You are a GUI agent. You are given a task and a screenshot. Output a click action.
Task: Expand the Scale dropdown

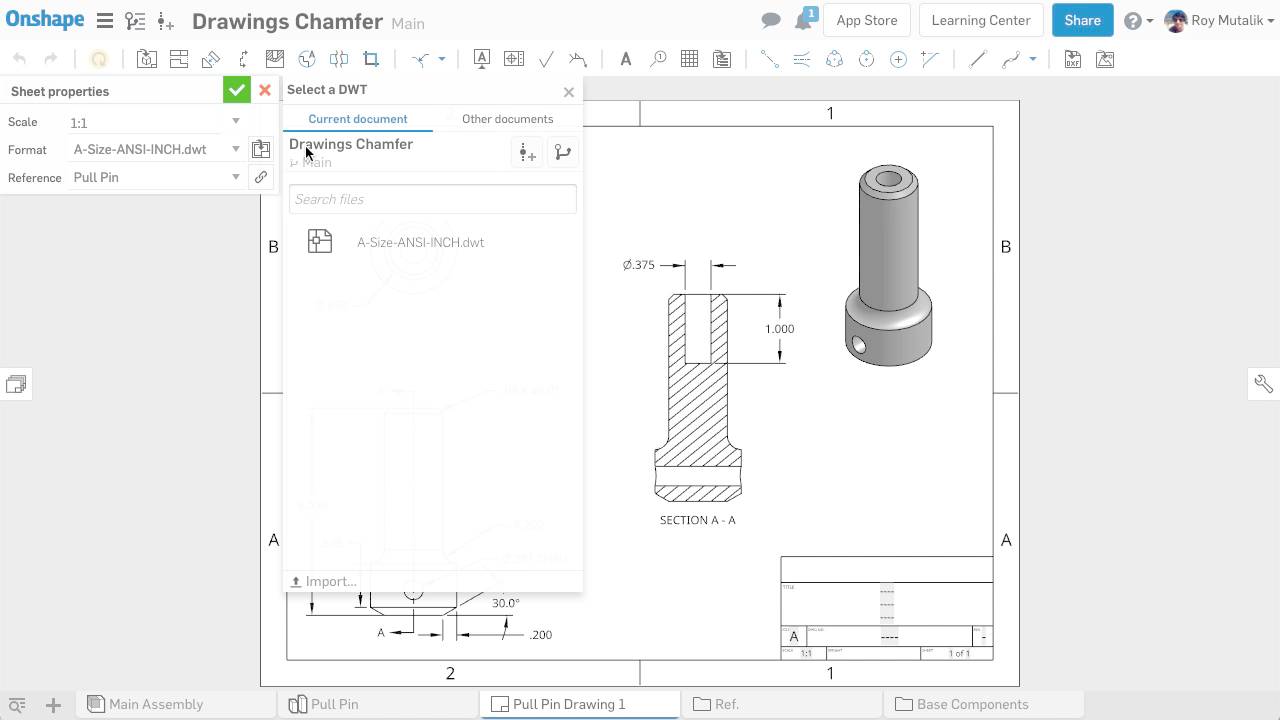[x=236, y=122]
